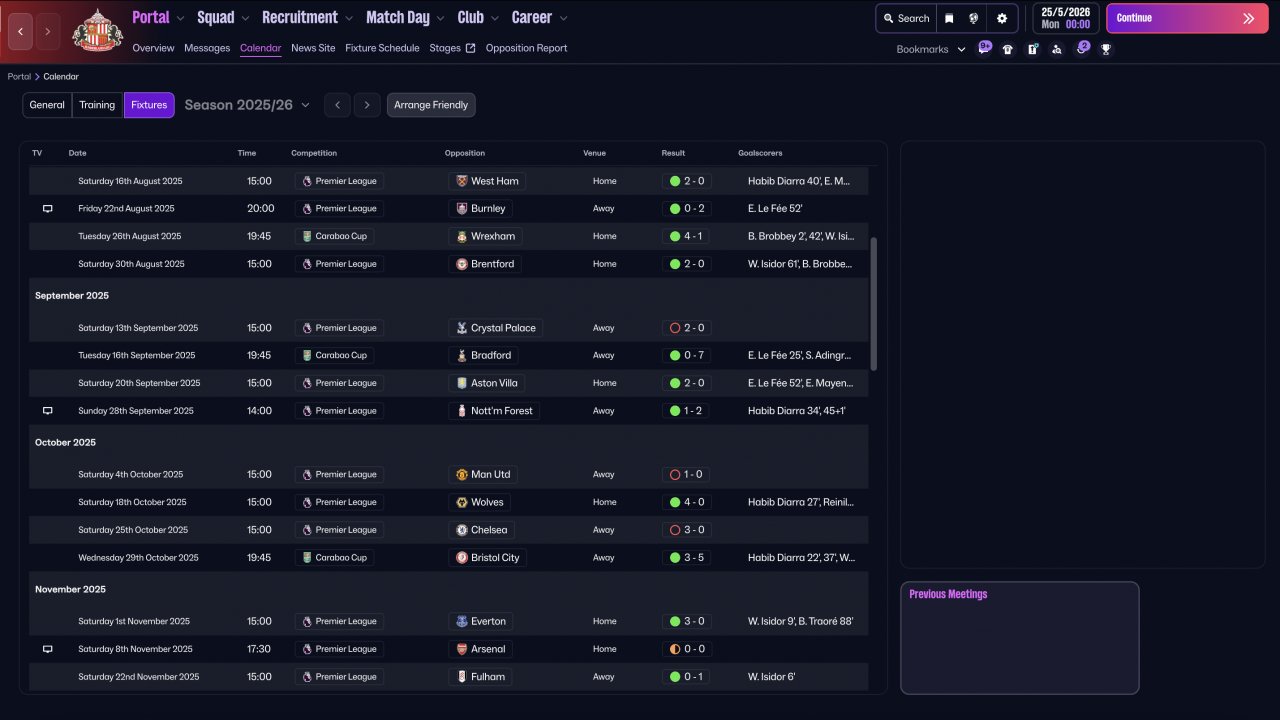Click the Sunderland club crest

click(x=98, y=31)
